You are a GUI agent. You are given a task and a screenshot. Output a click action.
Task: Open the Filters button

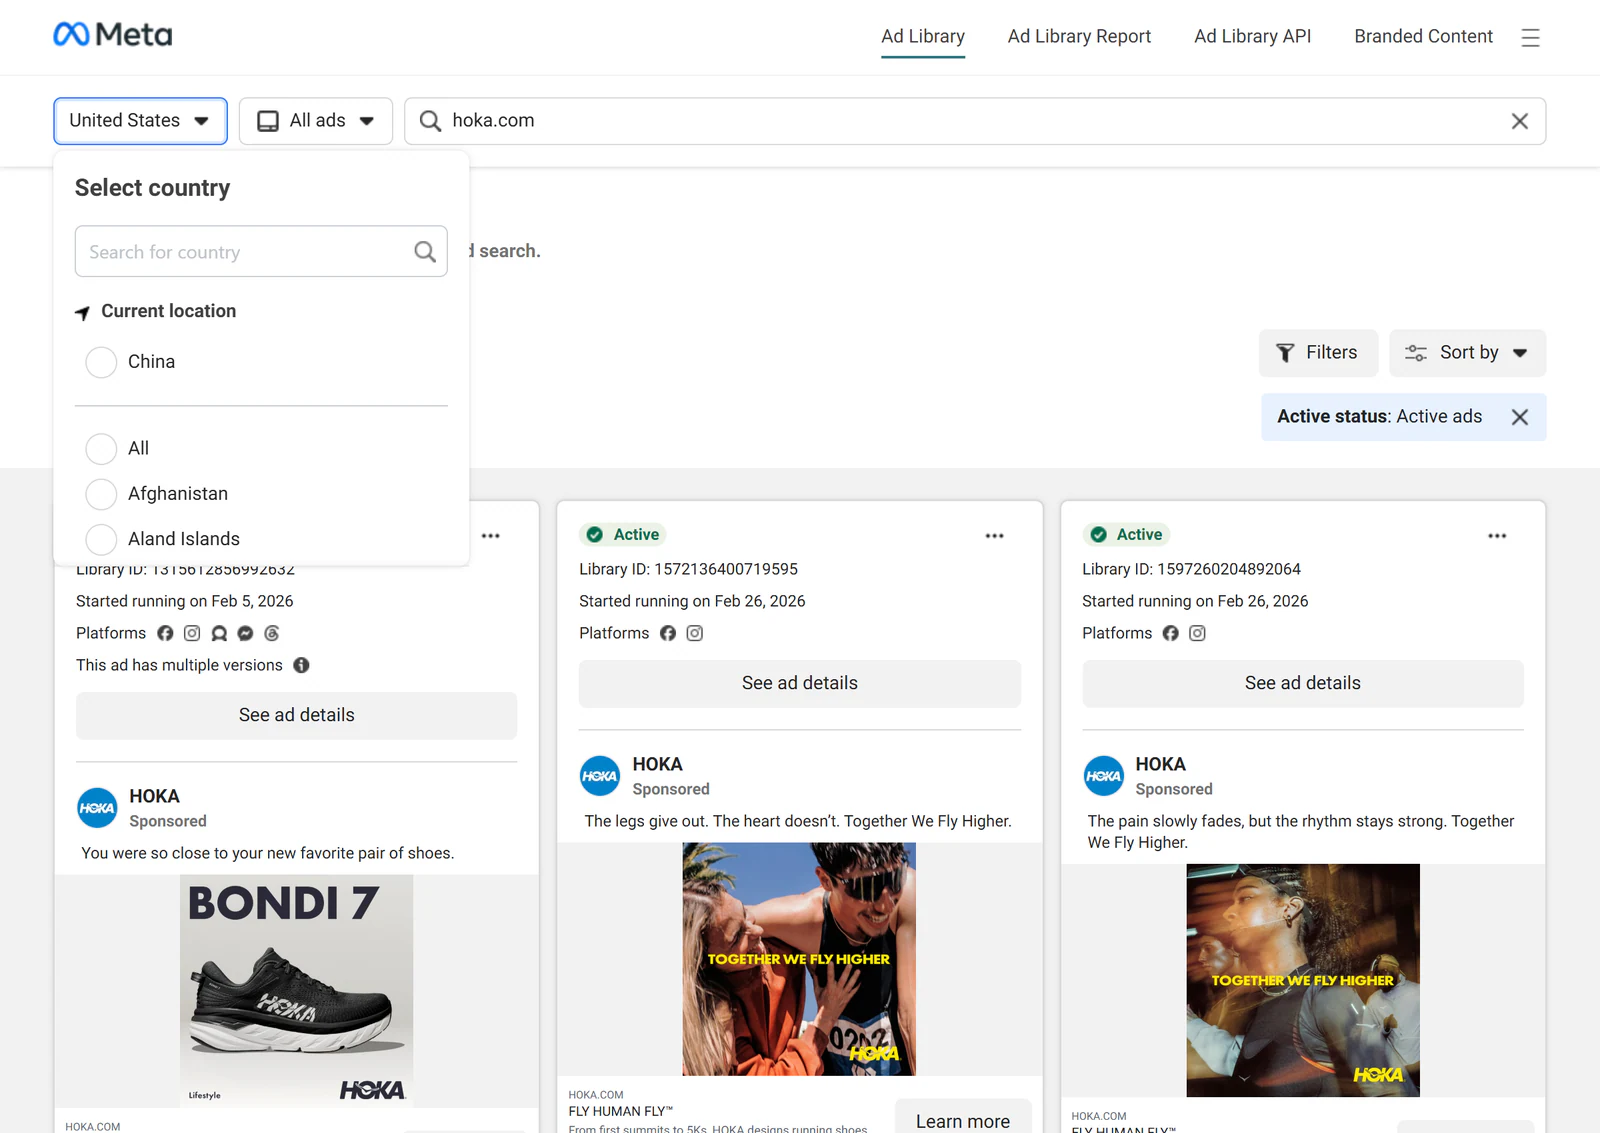point(1318,353)
